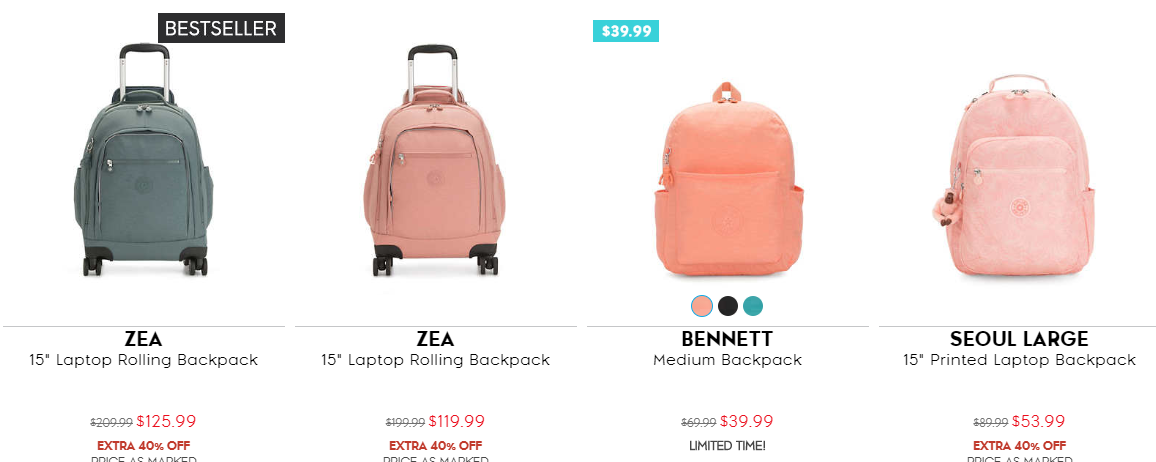1156x462 pixels.
Task: Open the grey-green Zea rolling backpack image
Action: click(x=143, y=162)
